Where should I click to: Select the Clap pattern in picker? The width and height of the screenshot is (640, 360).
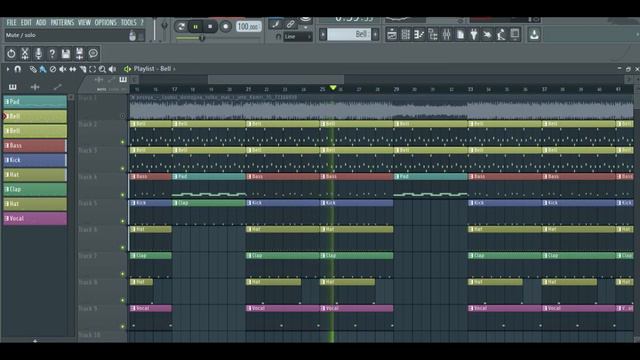point(35,189)
